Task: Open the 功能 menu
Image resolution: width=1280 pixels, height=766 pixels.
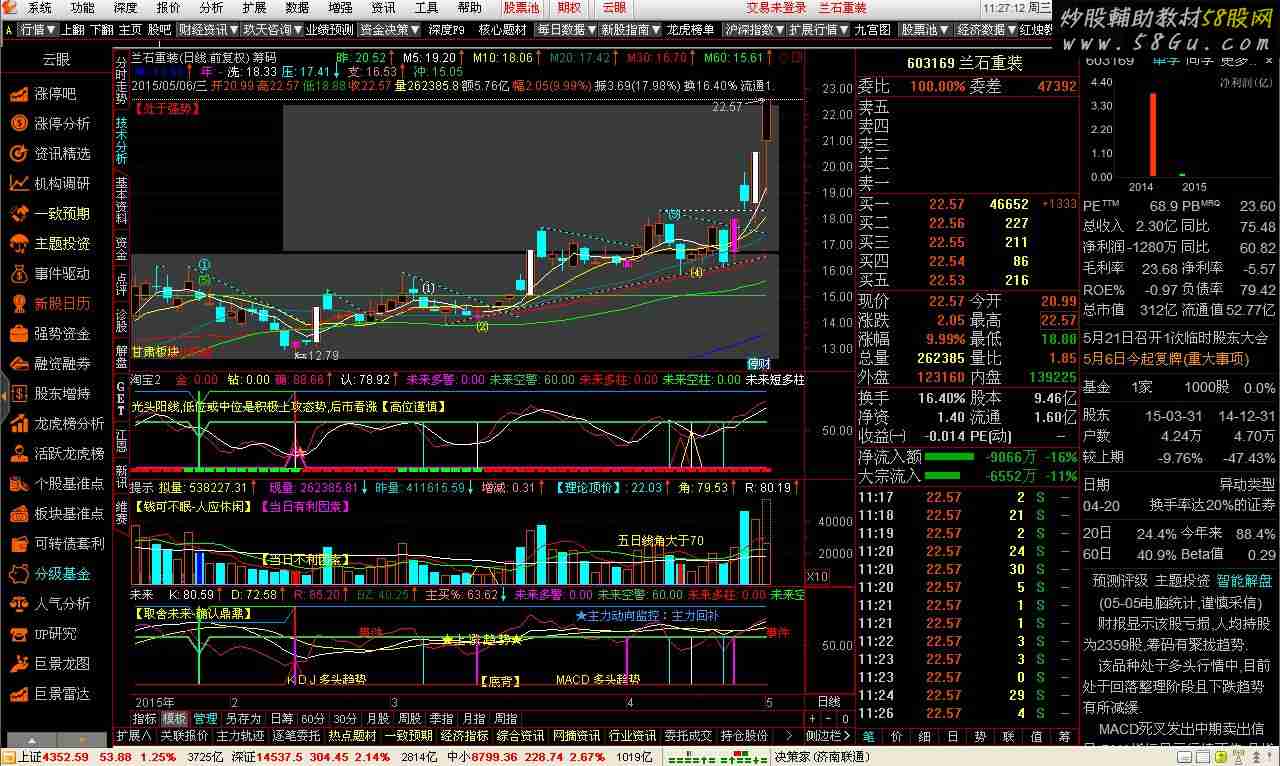Action: (83, 7)
